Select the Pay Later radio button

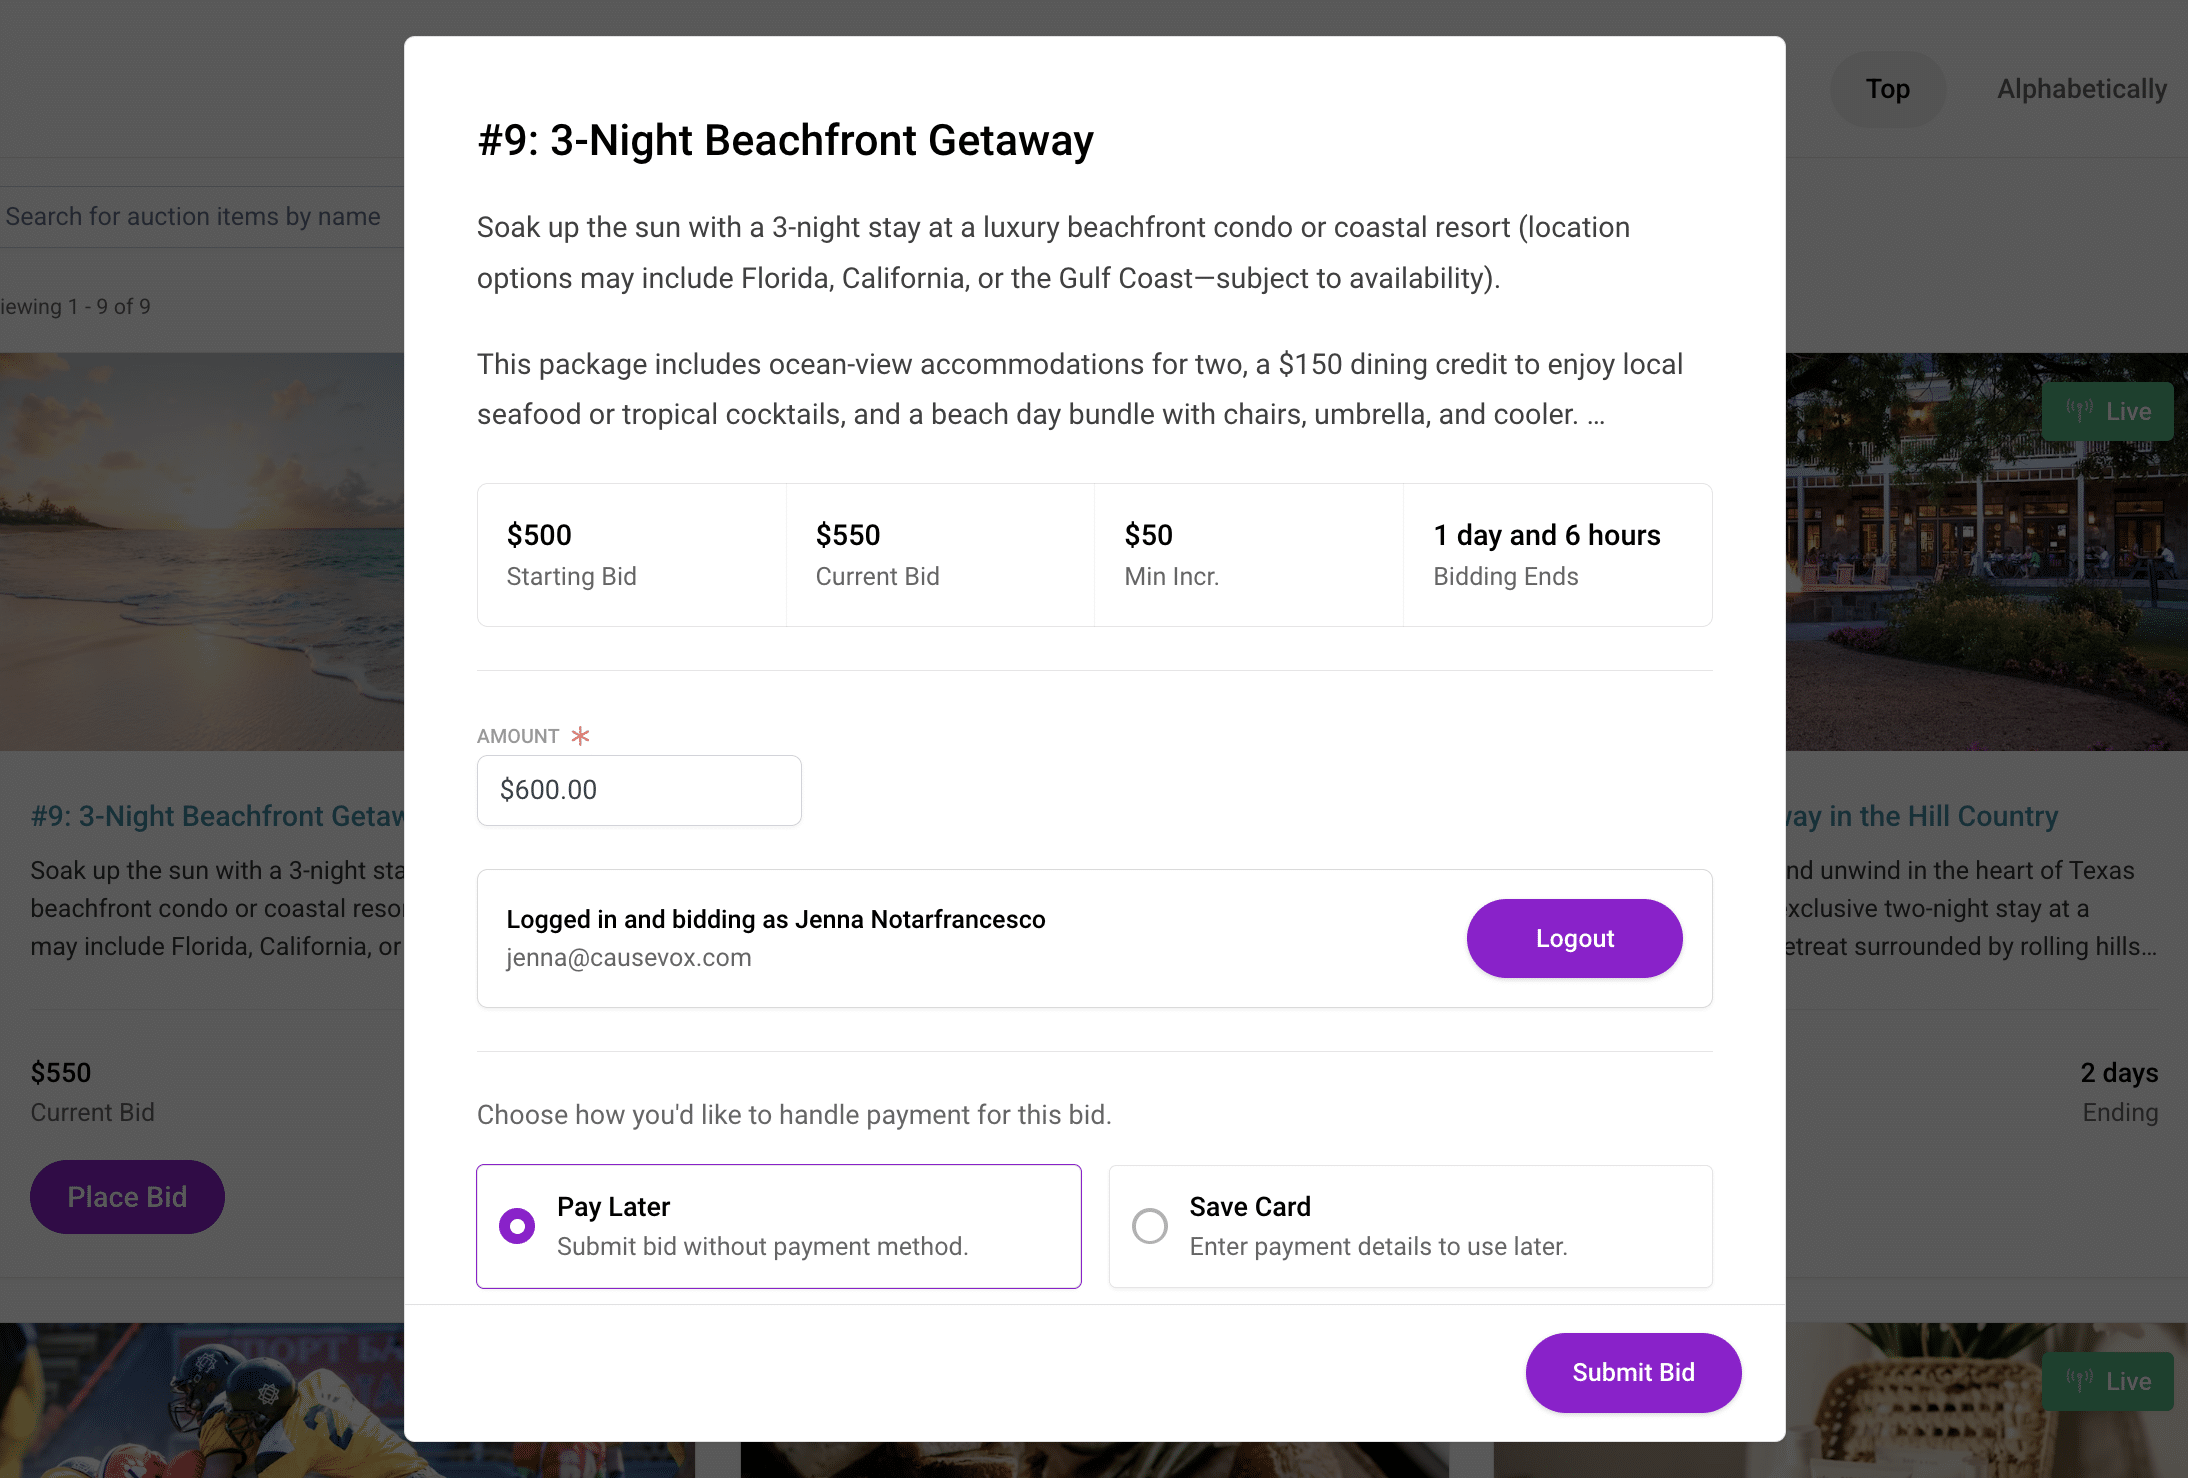click(517, 1226)
